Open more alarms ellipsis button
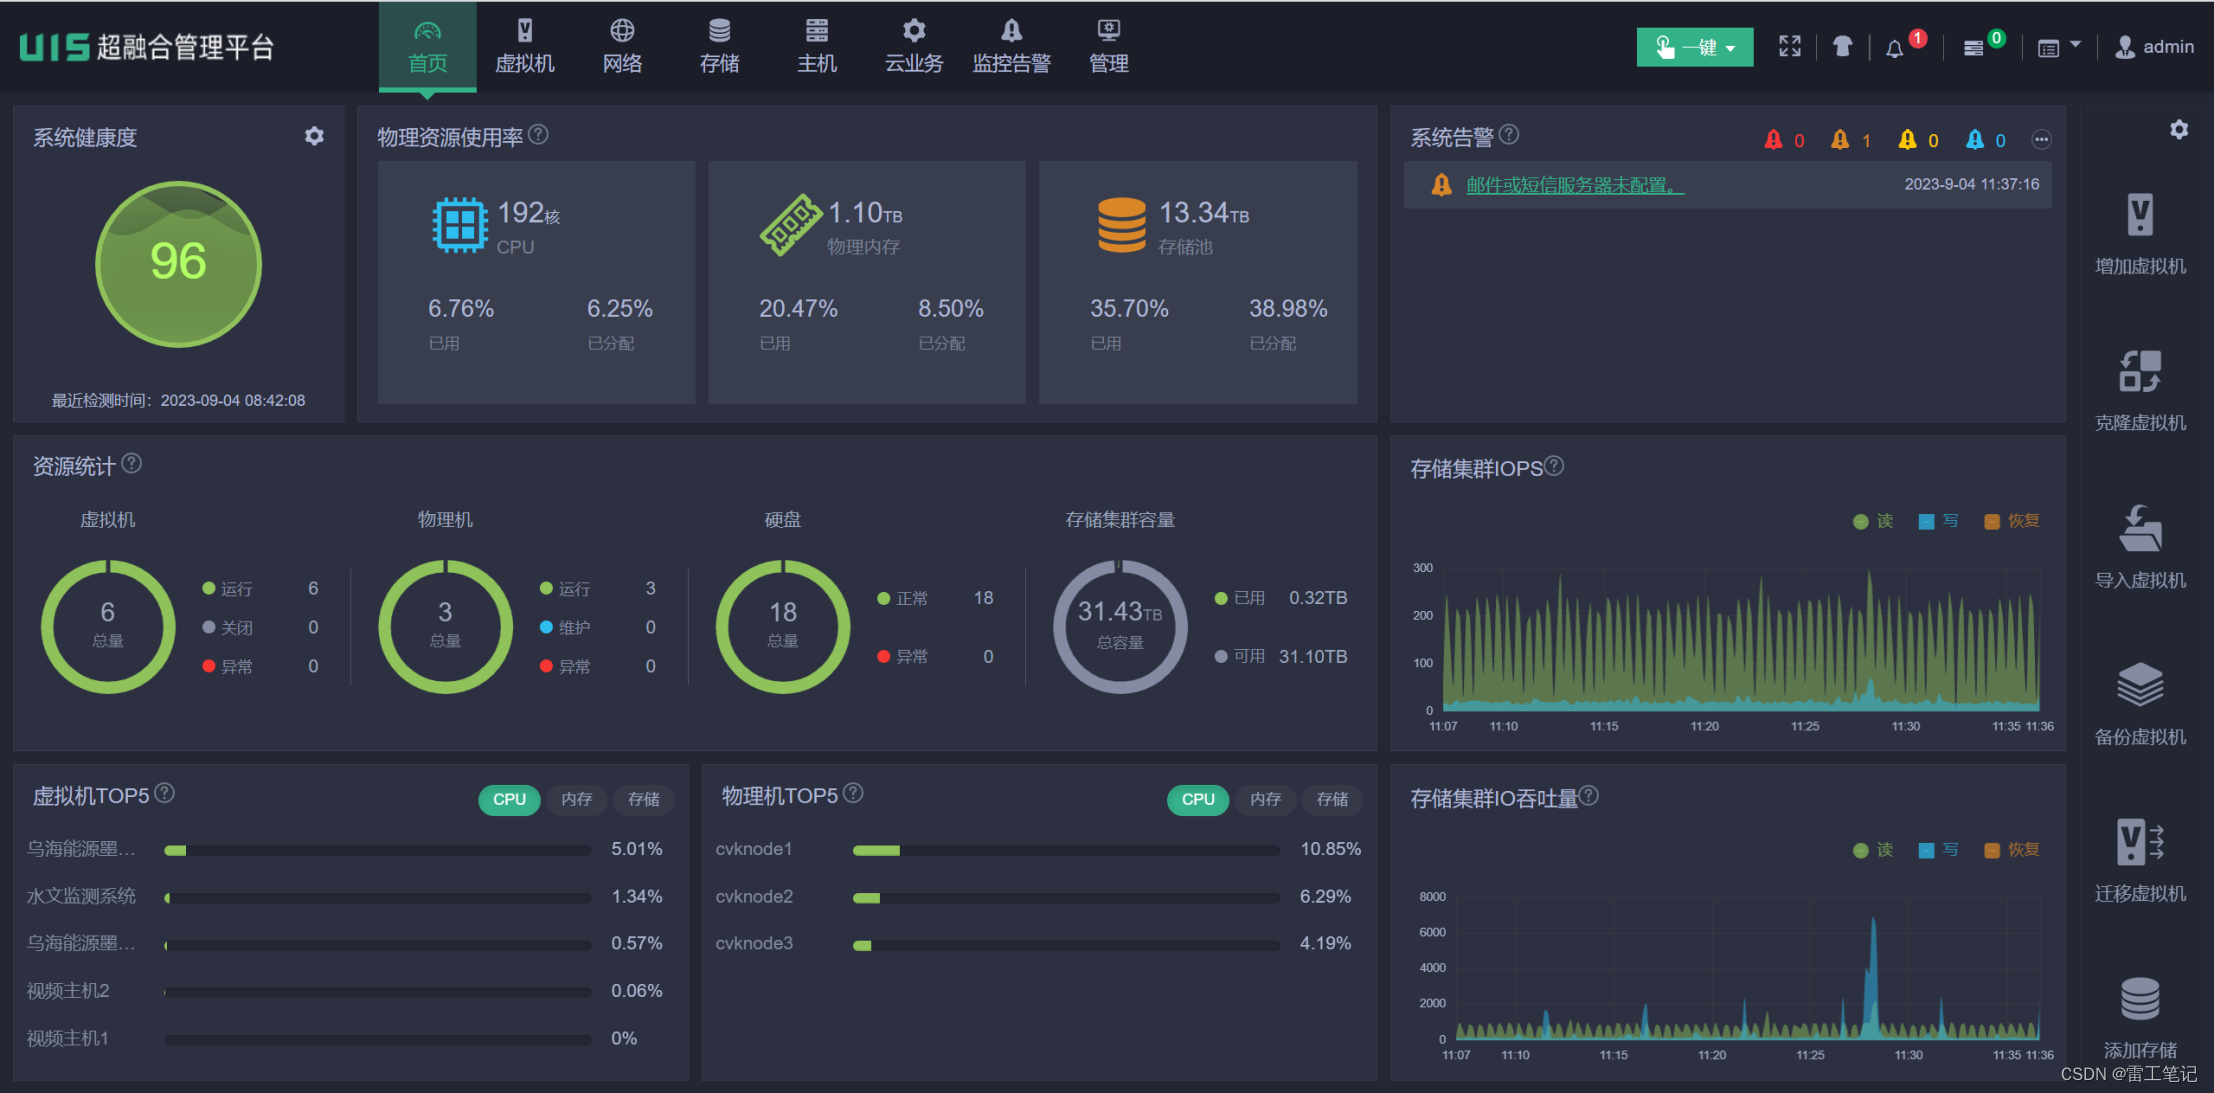 [x=2042, y=140]
